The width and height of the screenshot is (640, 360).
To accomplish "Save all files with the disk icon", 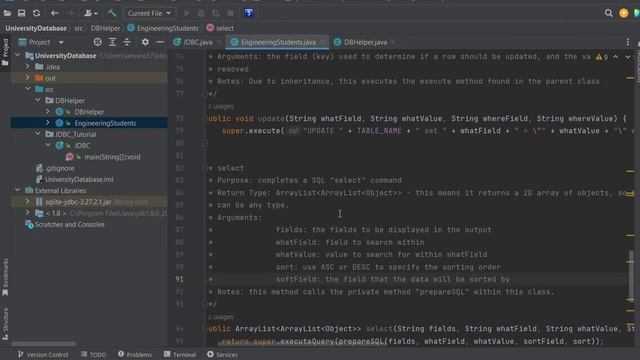I will tap(22, 13).
